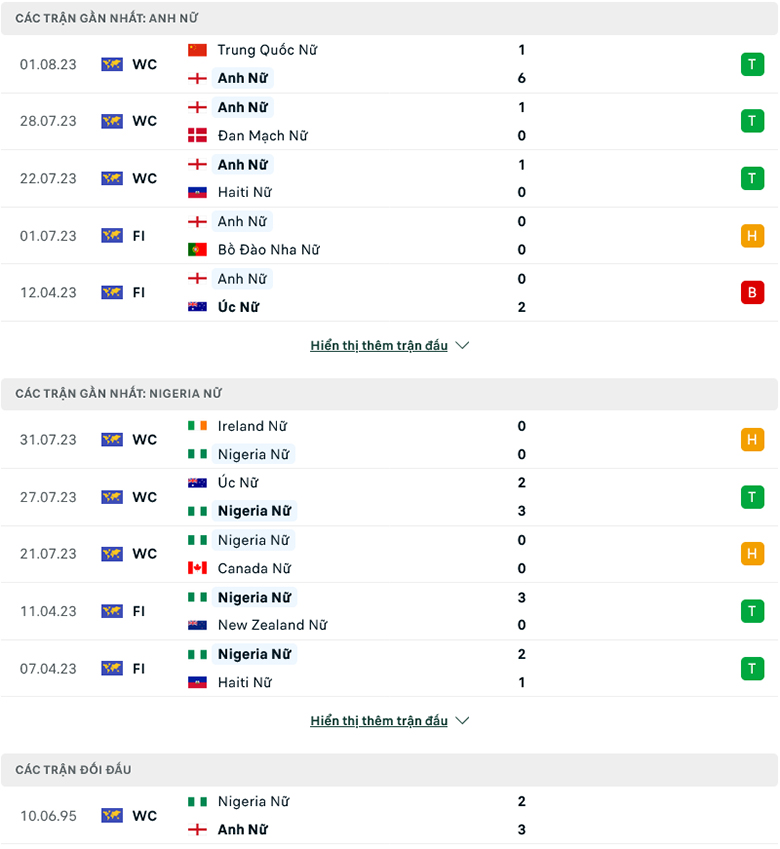Open the Haiti Nữ link in 22.07.23 match
Viewport: 780px width, 849px height.
pos(244,192)
